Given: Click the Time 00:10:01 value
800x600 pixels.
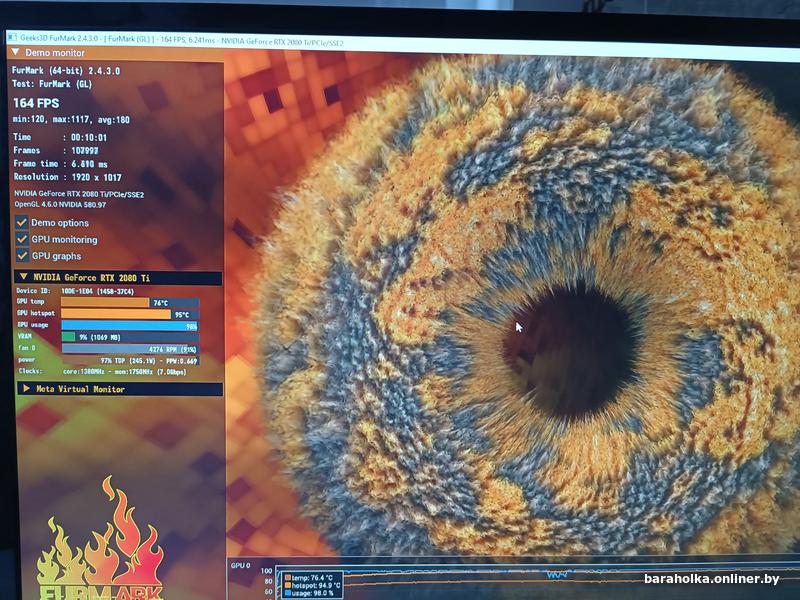Looking at the screenshot, I should click(89, 138).
